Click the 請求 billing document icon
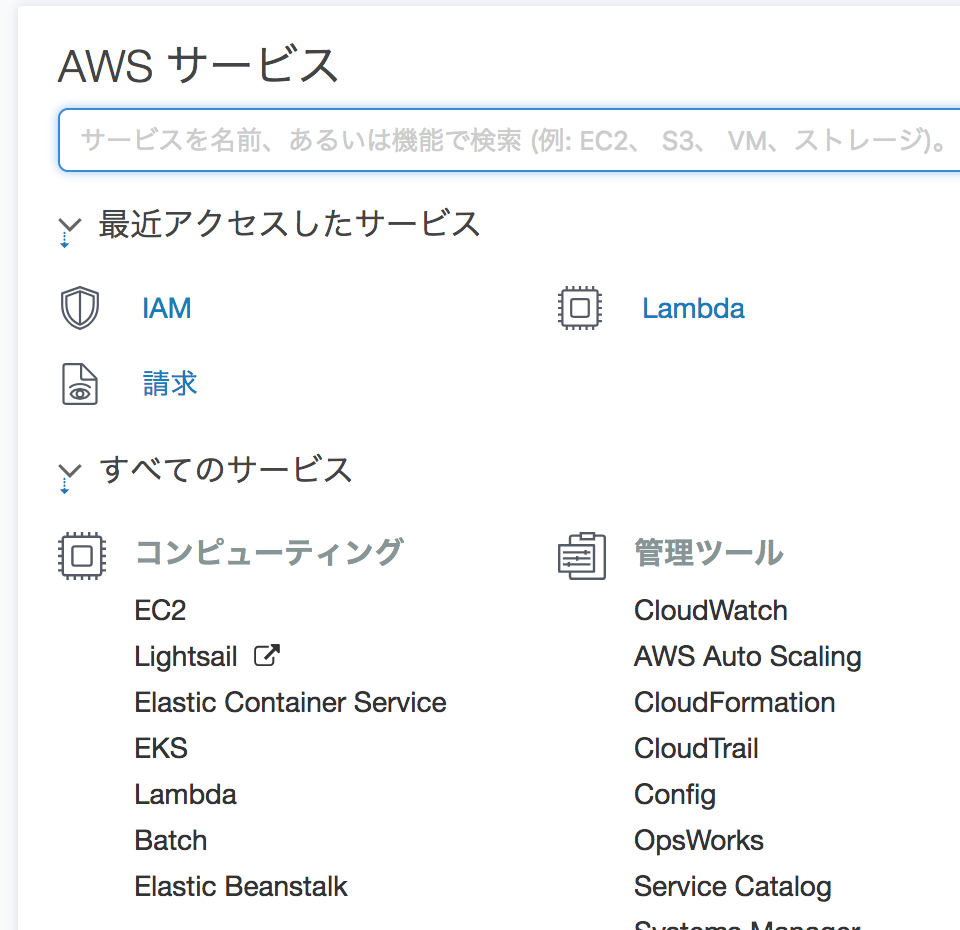 pos(80,384)
